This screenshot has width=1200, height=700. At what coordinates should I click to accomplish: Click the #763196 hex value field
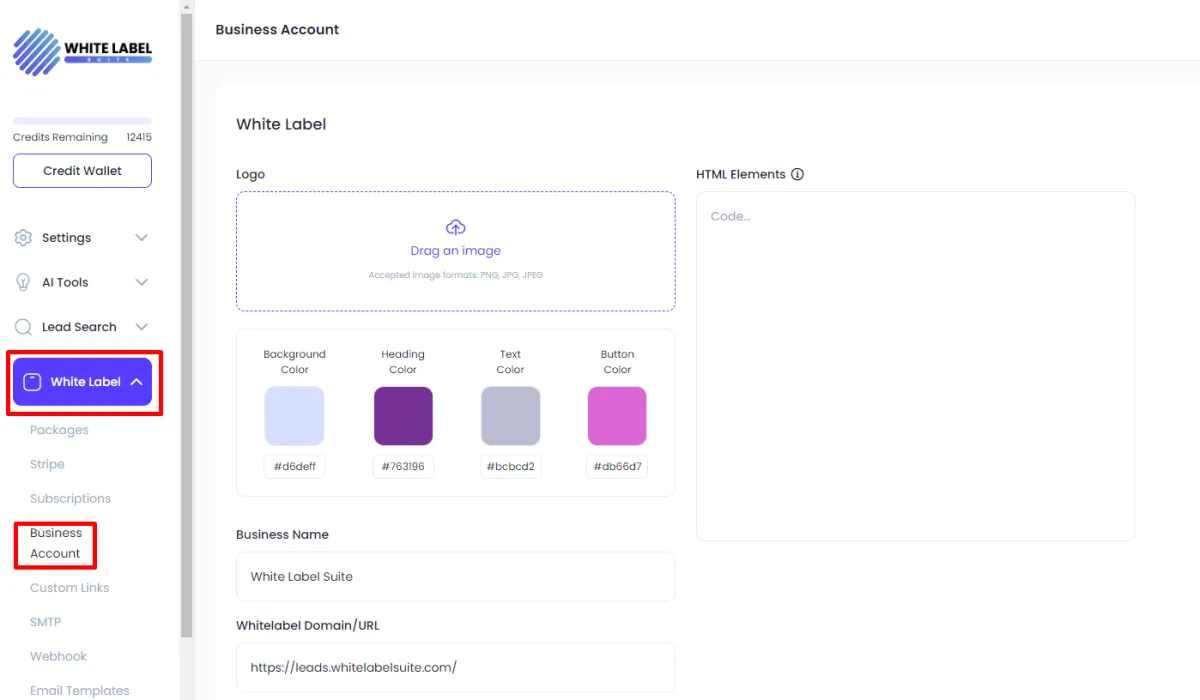click(x=403, y=466)
